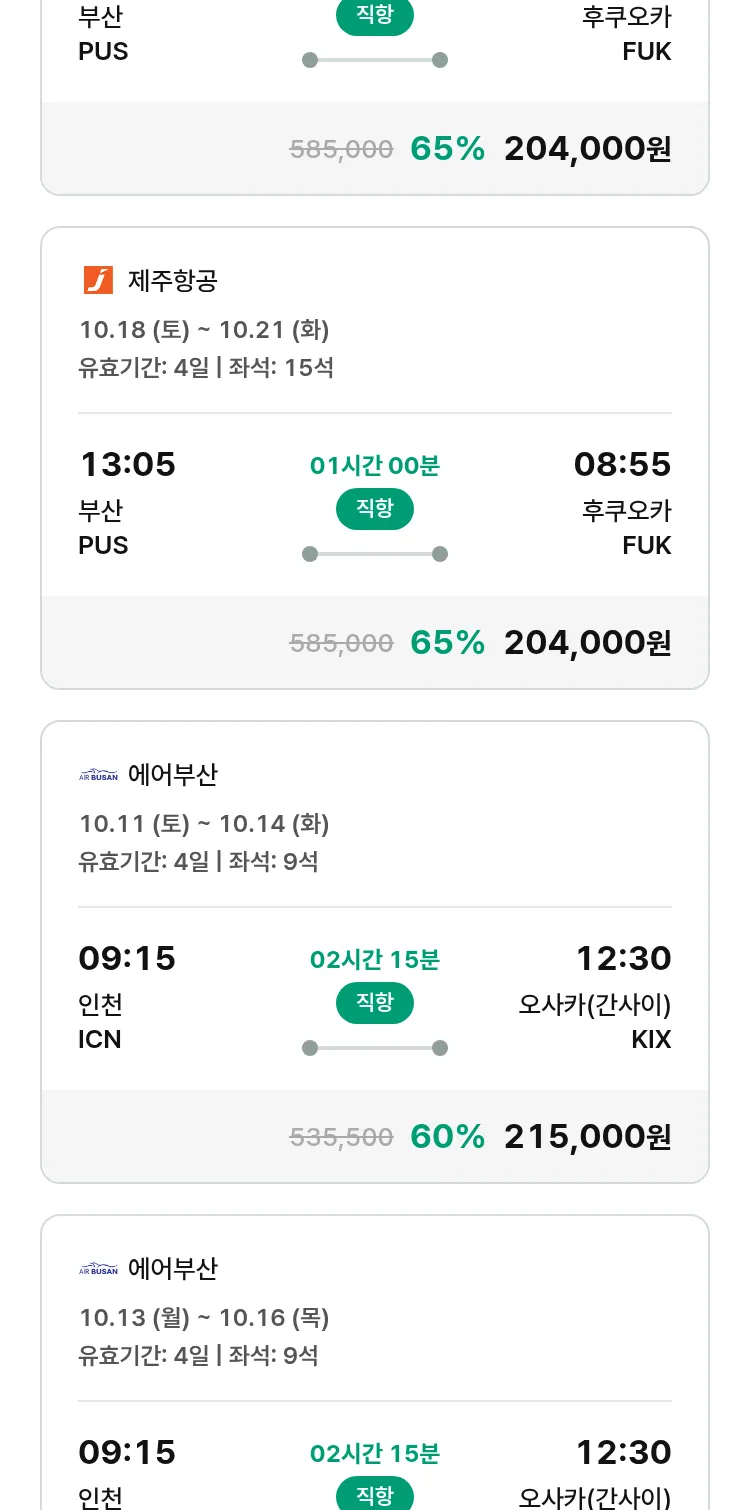Click route line on Jeju Air 13:05 flight

click(x=375, y=554)
